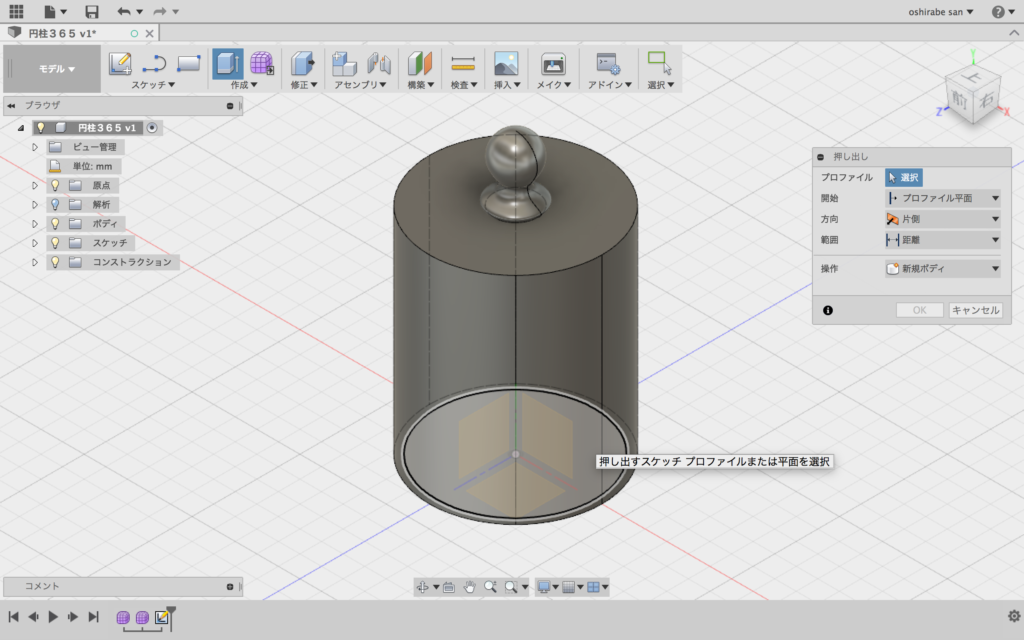Viewport: 1024px width, 640px height.
Task: Click キャンセル in the 押し出し dialog
Action: 975,310
